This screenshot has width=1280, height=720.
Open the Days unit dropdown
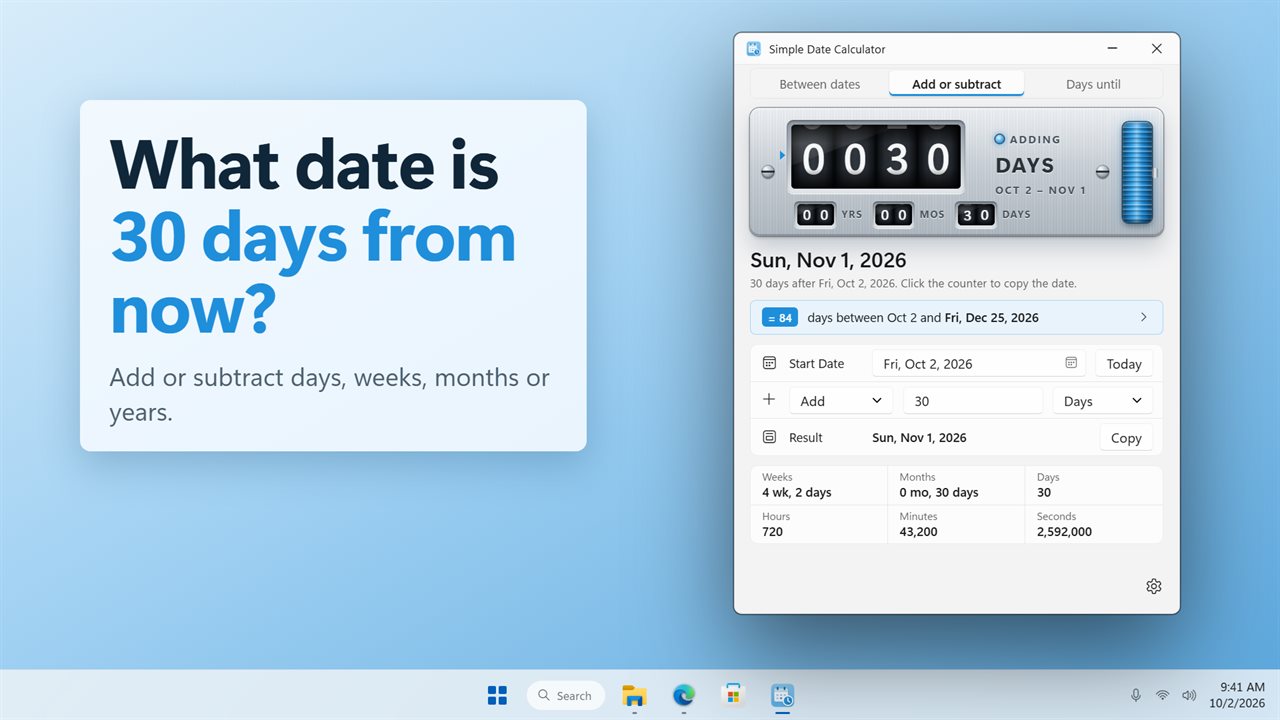(1102, 401)
